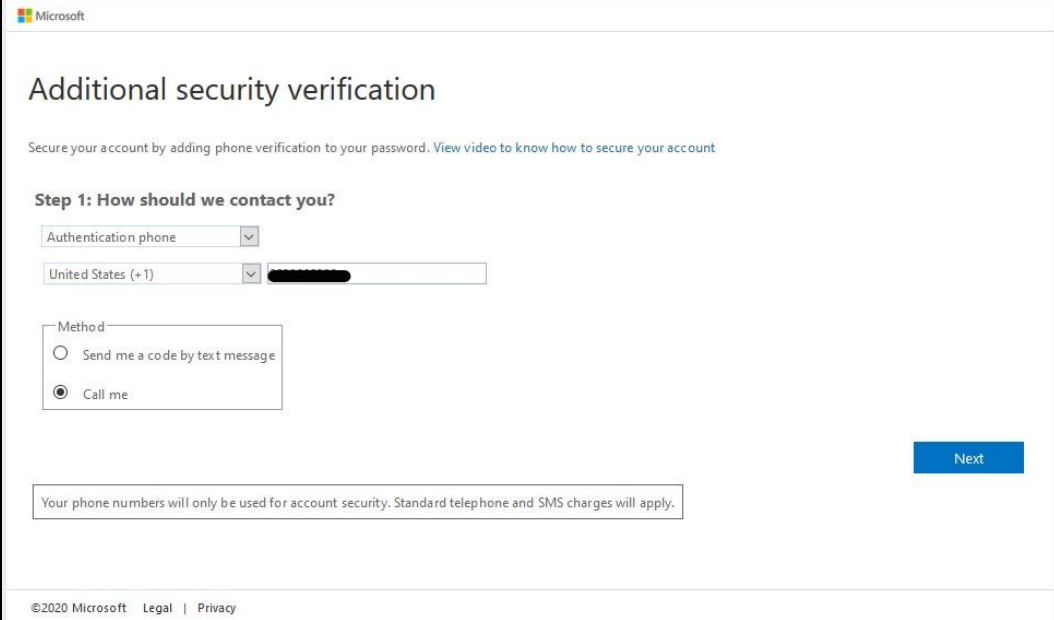Viewport: 1054px width, 620px height.
Task: Open the Privacy link in the footer
Action: point(216,607)
